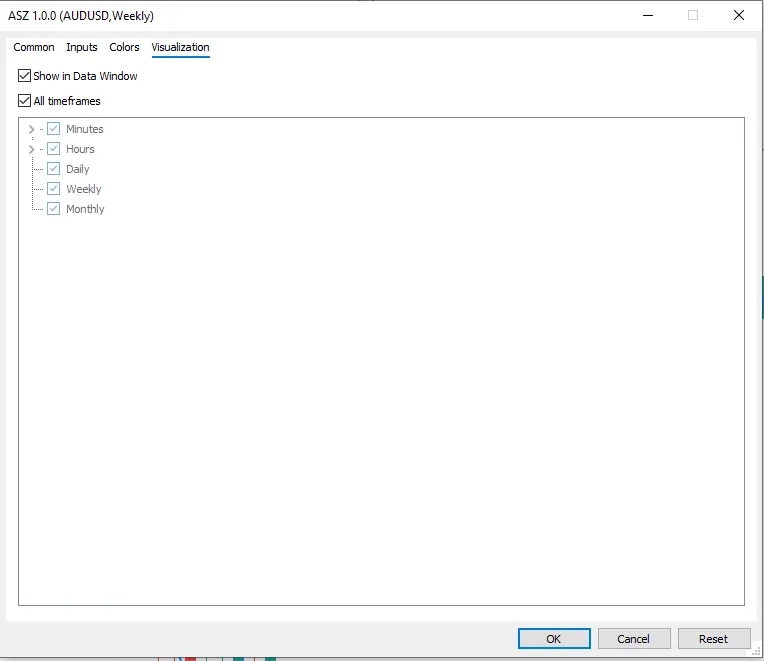Toggle the Daily checkbox
The image size is (764, 661).
54,169
